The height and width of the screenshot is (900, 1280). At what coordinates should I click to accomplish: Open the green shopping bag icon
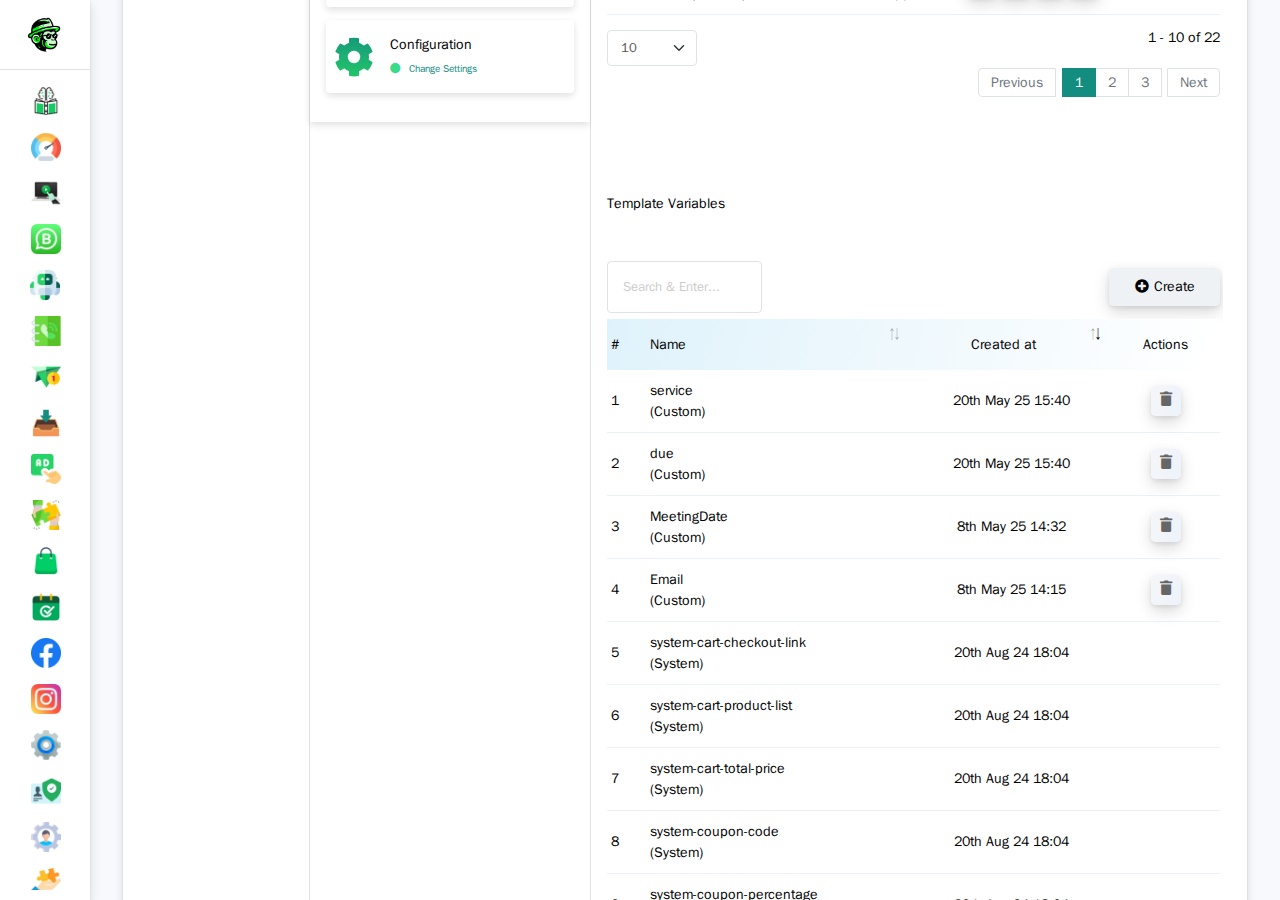click(x=46, y=561)
